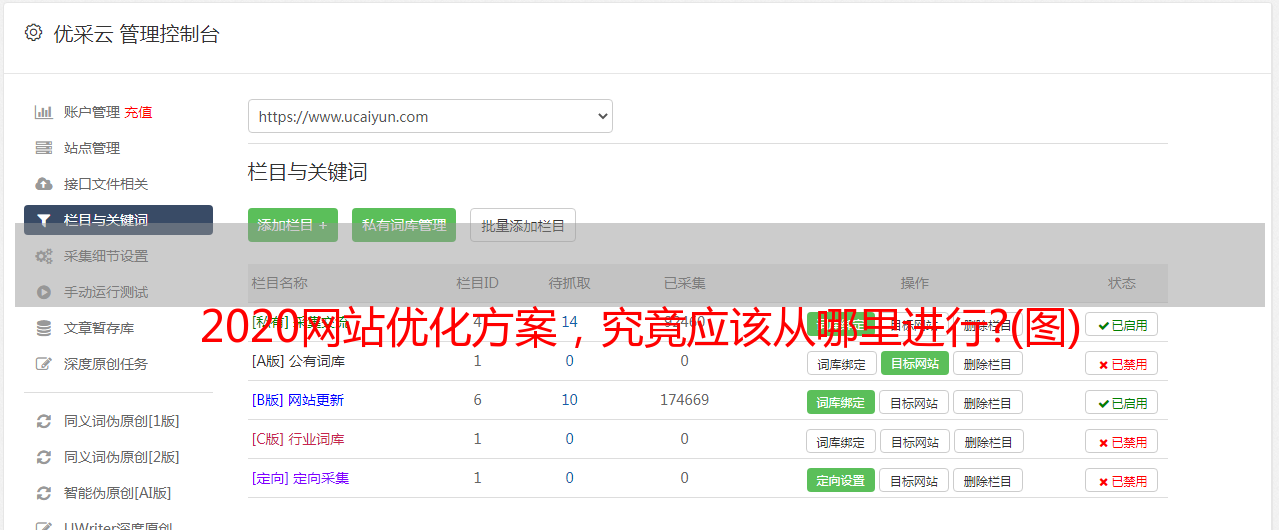Click the 待抓取 value 10 in 网站更新 row
This screenshot has width=1279, height=530.
click(569, 400)
